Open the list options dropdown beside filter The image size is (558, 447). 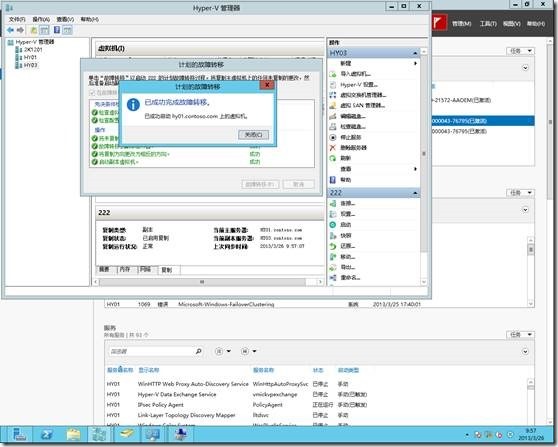tap(223, 351)
